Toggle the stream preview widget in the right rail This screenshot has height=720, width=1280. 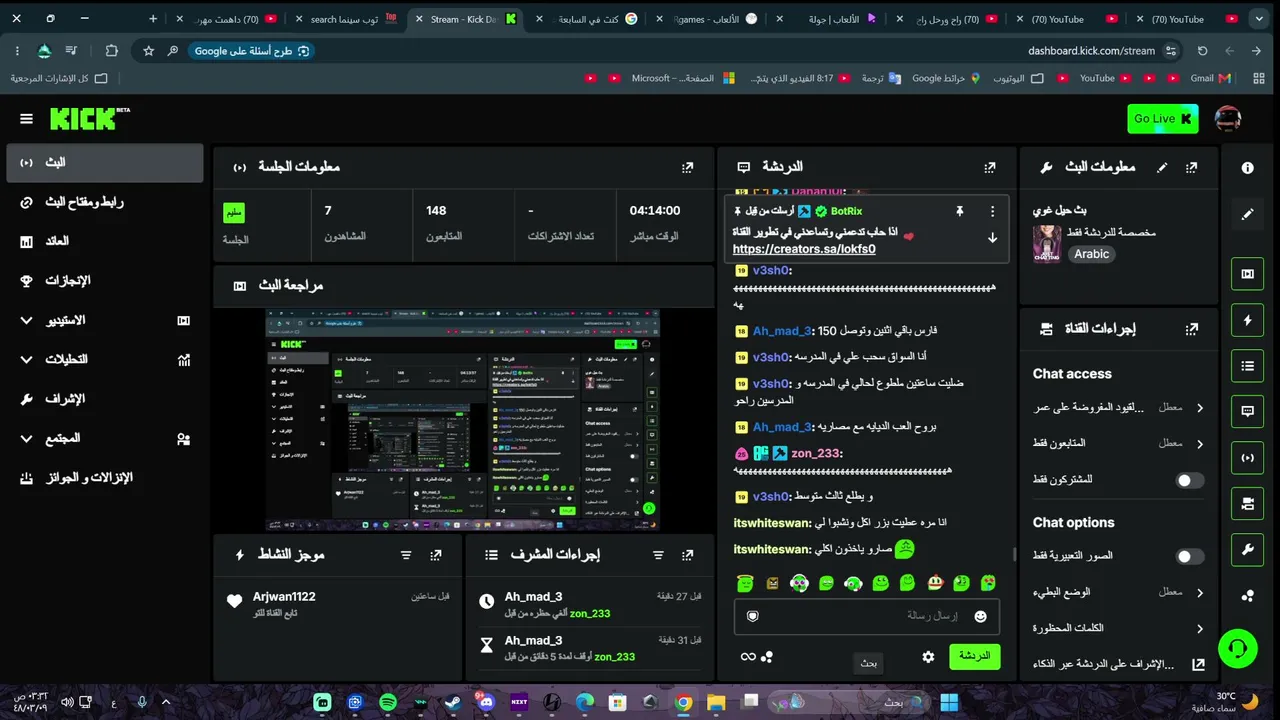tap(1247, 274)
